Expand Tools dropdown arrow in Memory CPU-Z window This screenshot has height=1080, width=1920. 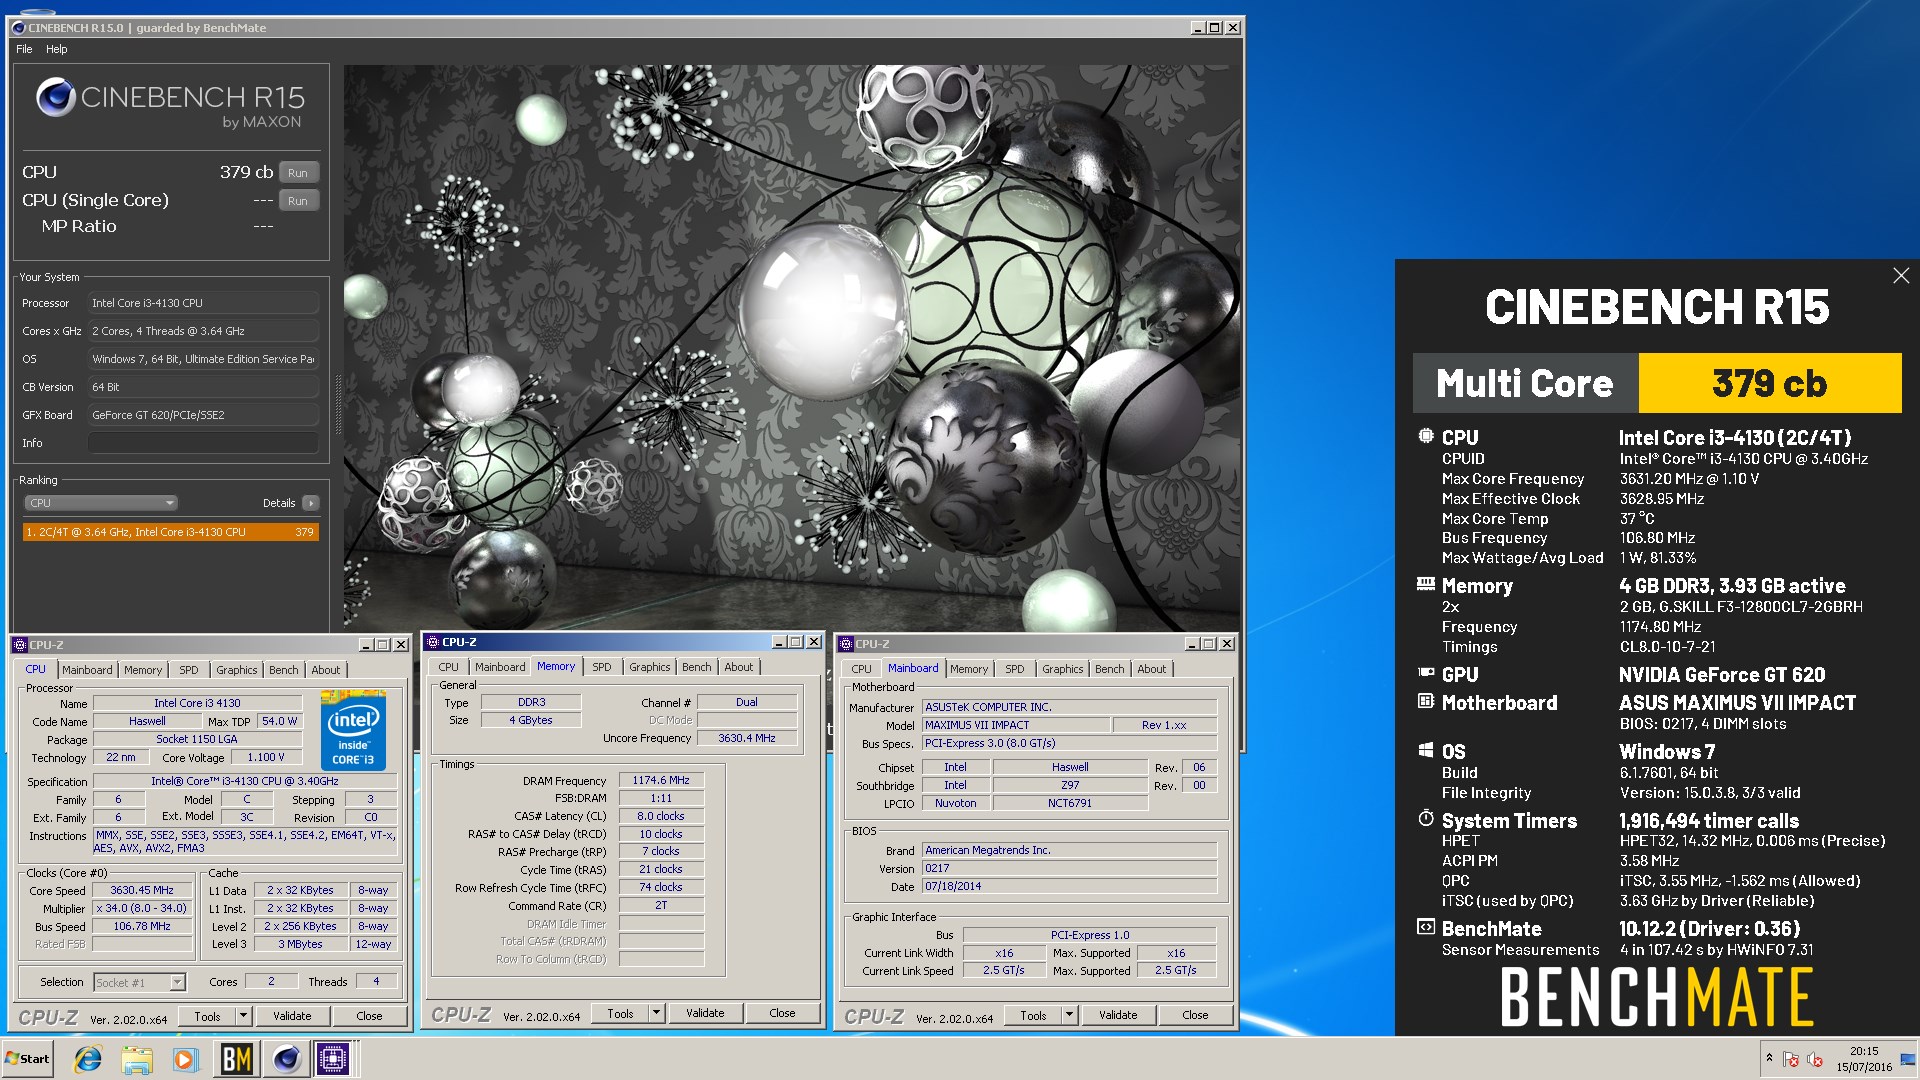coord(656,1013)
